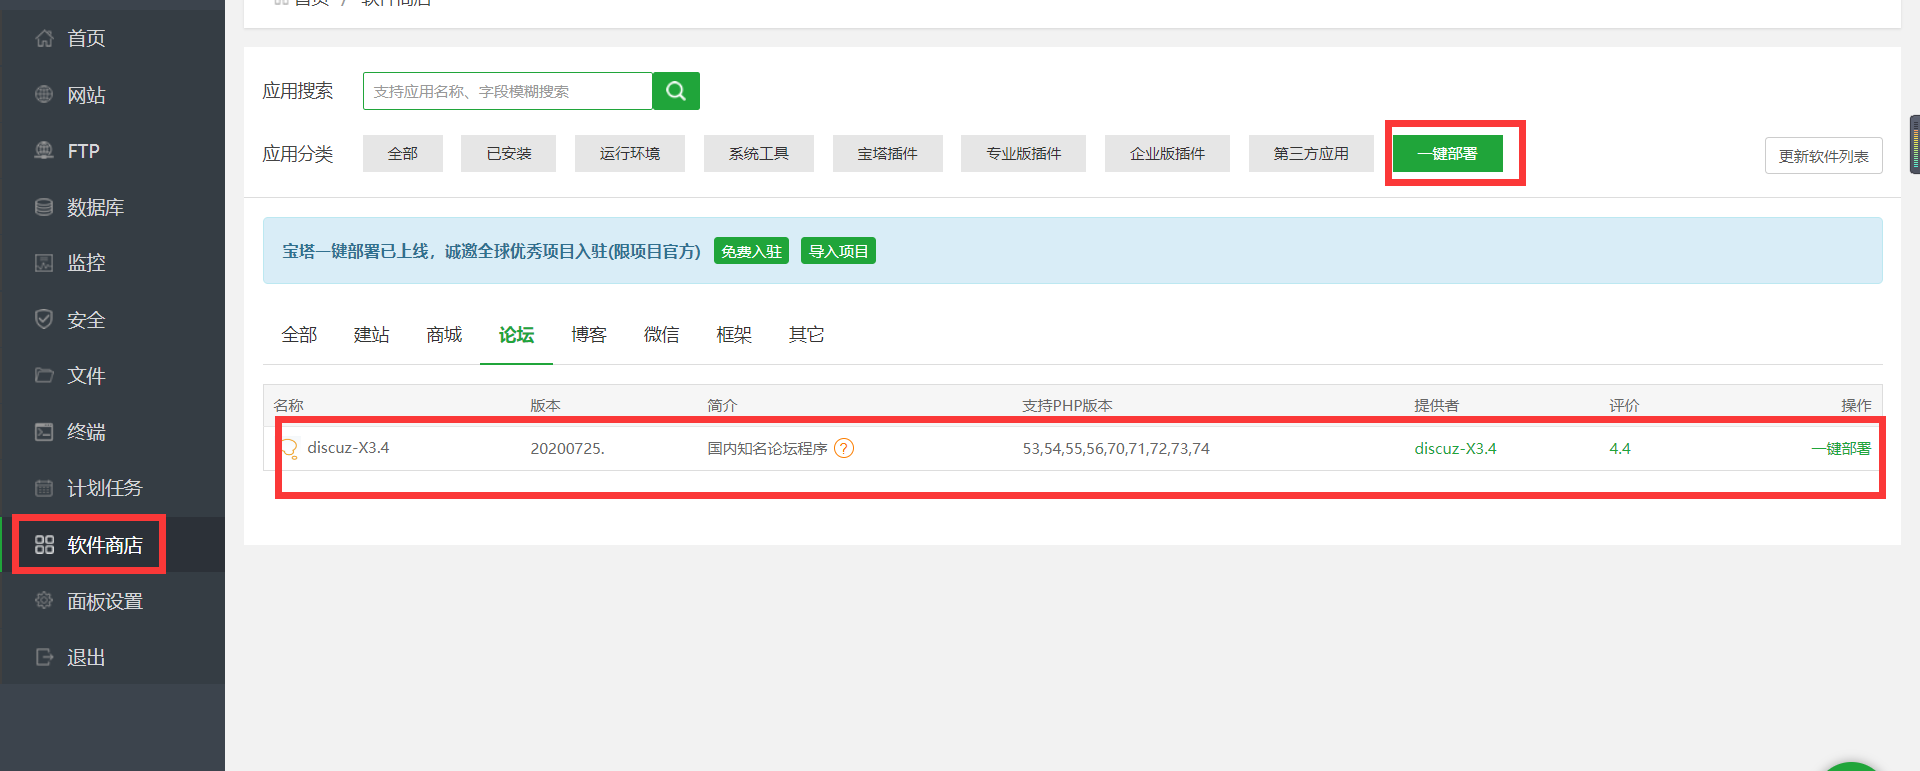
Task: Click PHP versions 53,54,55,56,70,71,72,73,74 cell
Action: pyautogui.click(x=1116, y=448)
